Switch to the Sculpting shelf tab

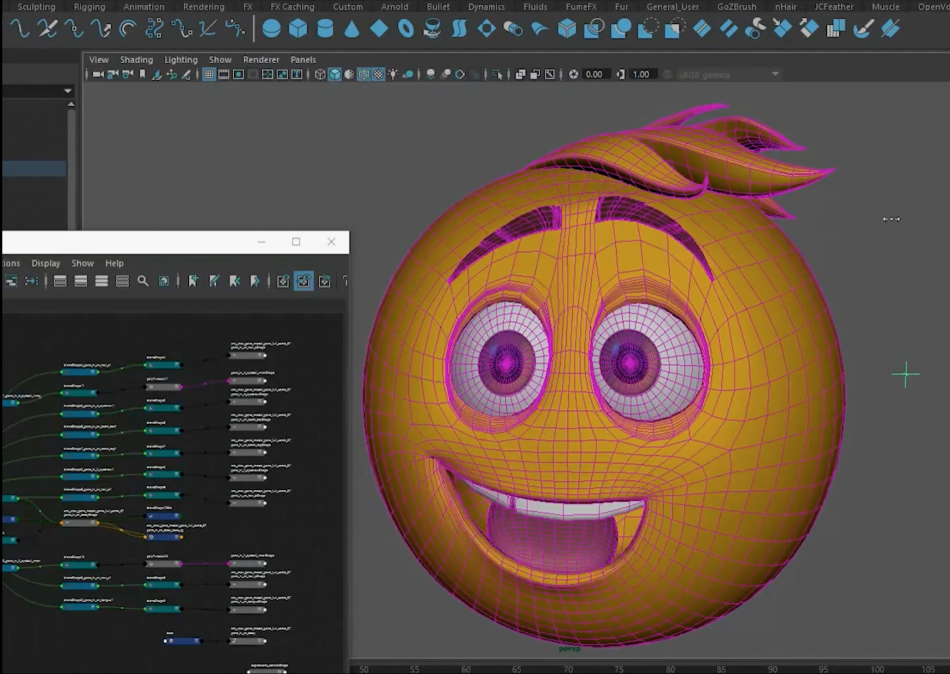(36, 7)
